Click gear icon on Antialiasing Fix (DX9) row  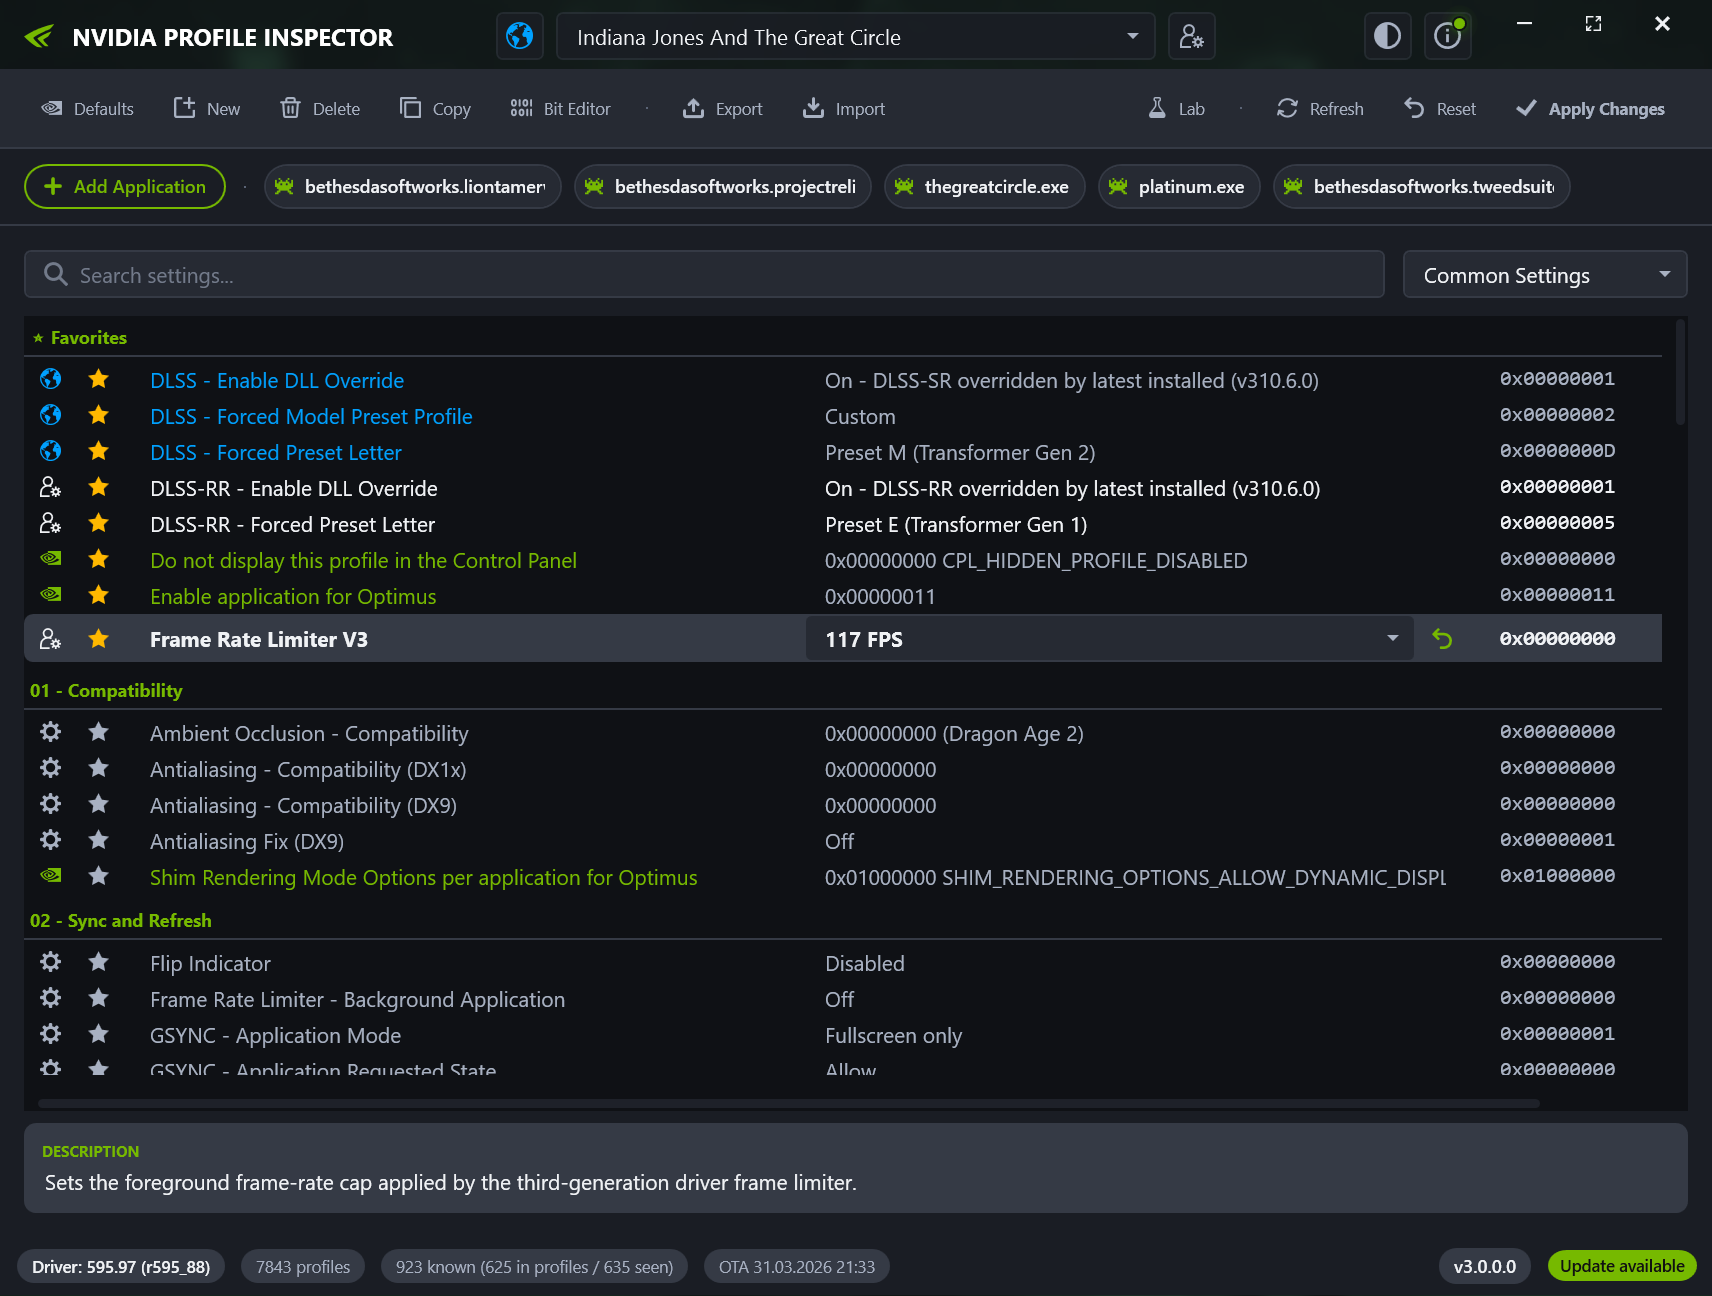(50, 840)
